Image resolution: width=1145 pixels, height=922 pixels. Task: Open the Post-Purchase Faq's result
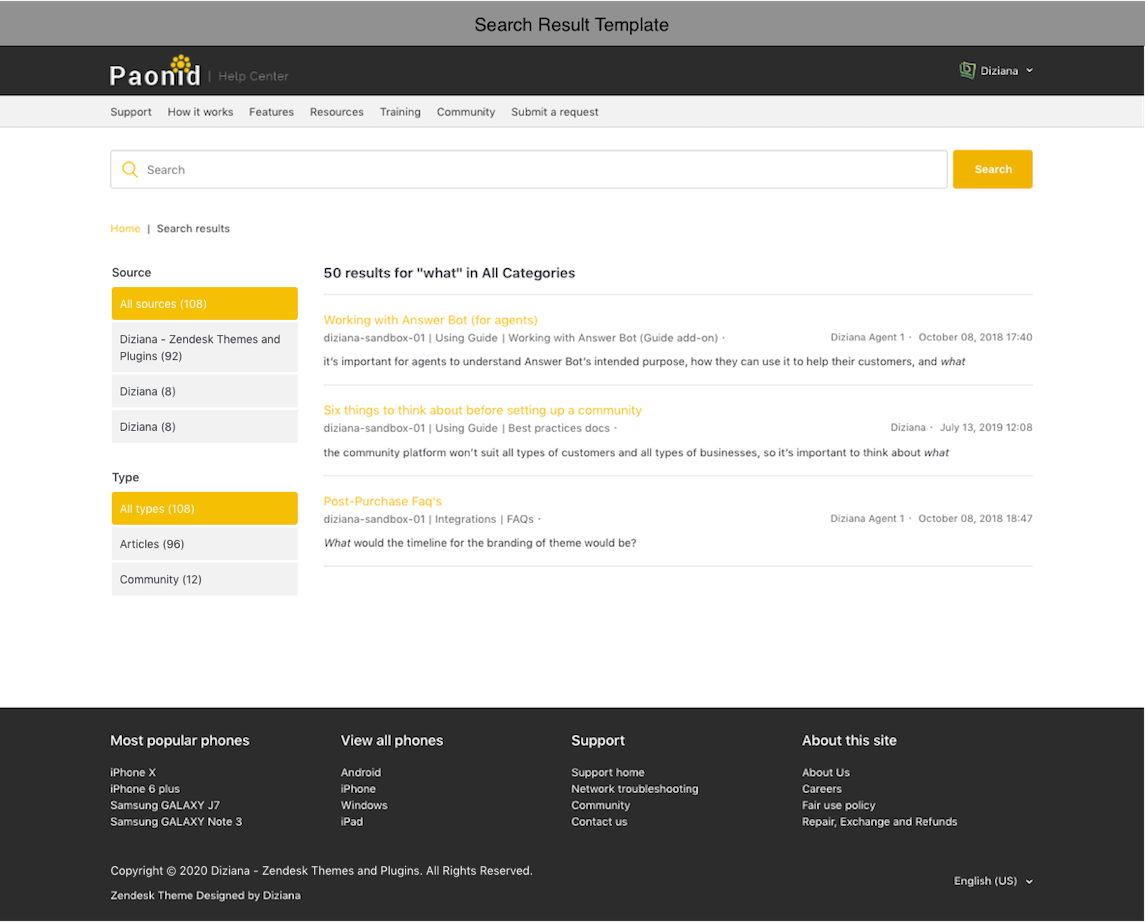pyautogui.click(x=383, y=501)
